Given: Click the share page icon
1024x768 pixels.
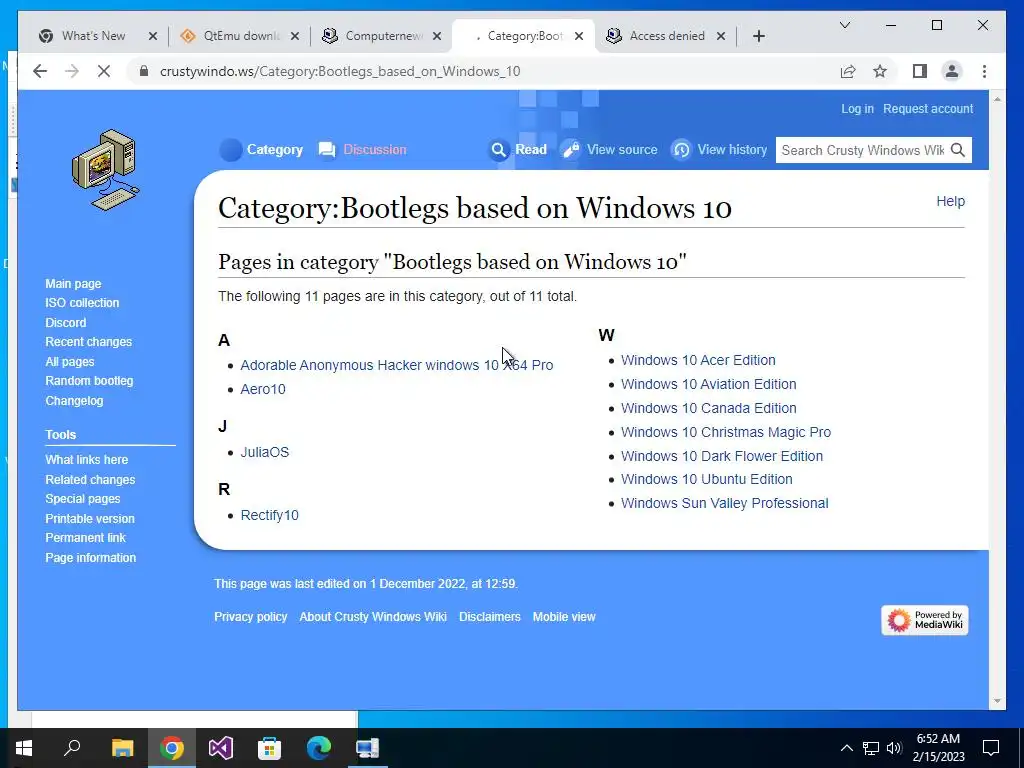Looking at the screenshot, I should click(848, 71).
